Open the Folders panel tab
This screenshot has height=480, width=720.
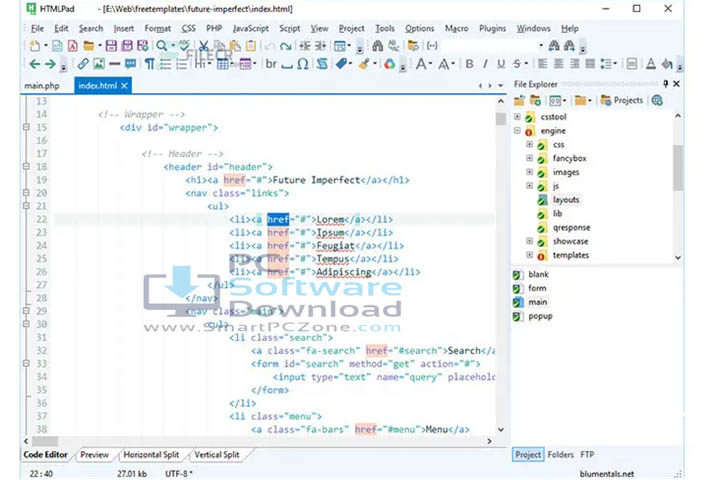click(x=560, y=455)
